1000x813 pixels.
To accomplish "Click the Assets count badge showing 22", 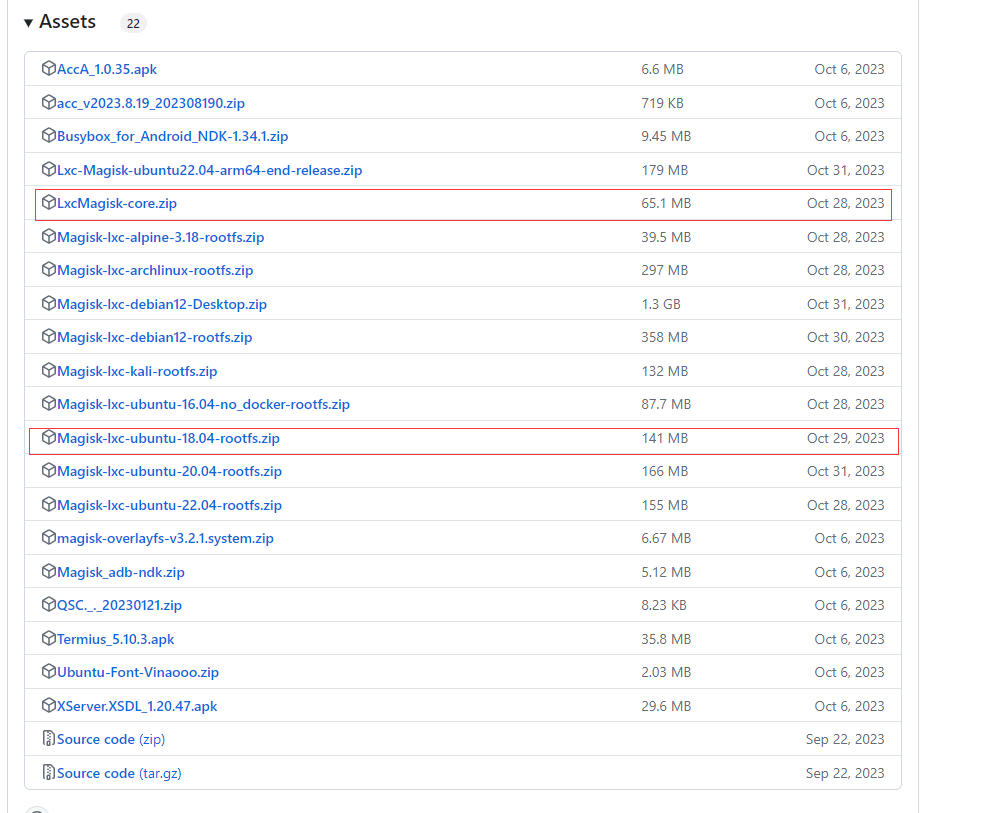I will [x=133, y=23].
